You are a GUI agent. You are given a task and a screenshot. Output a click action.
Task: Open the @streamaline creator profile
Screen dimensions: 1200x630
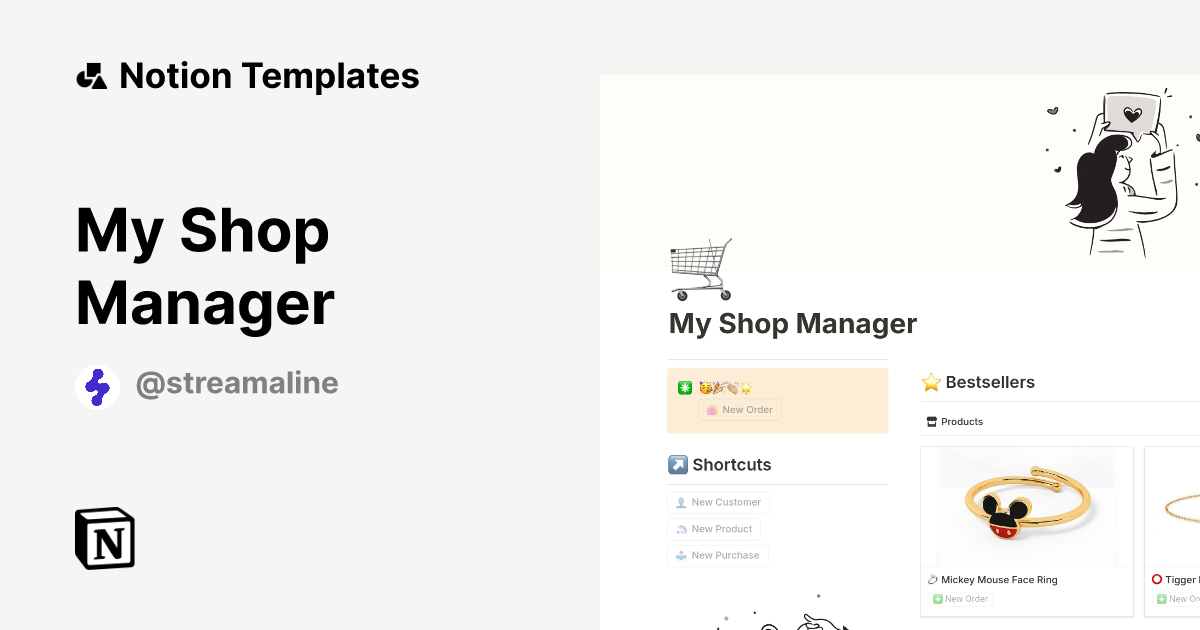point(237,383)
